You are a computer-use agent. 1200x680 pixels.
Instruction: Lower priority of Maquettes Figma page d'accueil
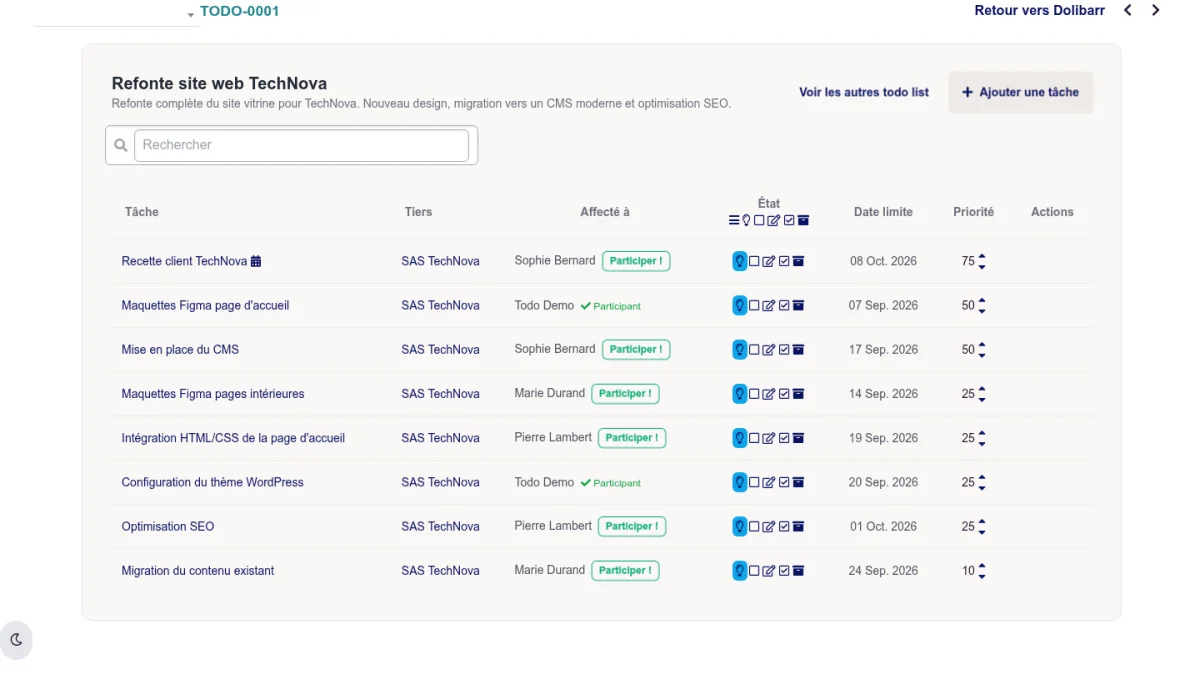point(982,311)
